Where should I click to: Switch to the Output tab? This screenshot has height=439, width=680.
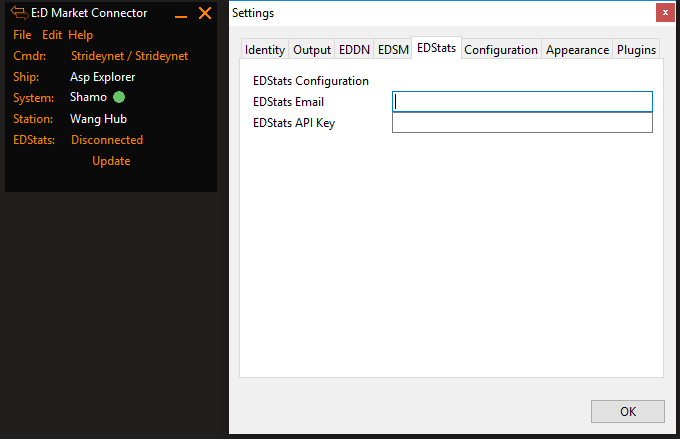pyautogui.click(x=312, y=49)
